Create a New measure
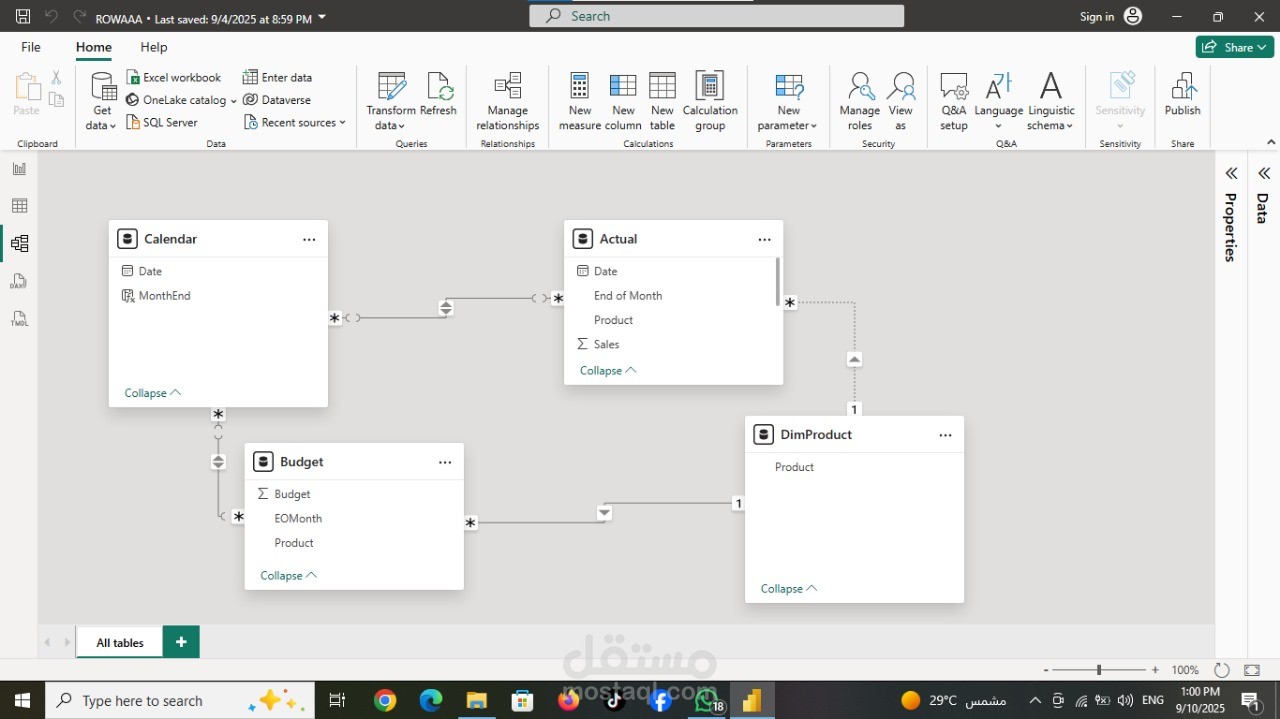 tap(579, 101)
